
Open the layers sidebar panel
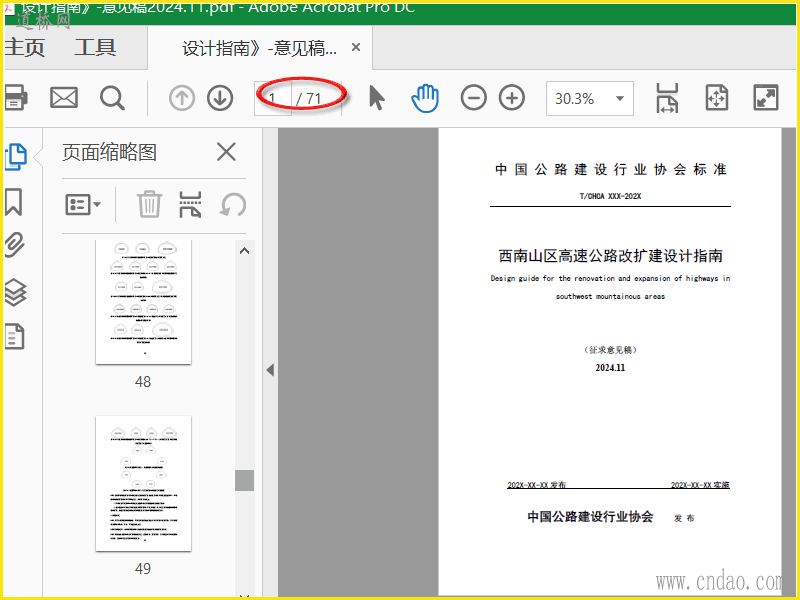[15, 292]
